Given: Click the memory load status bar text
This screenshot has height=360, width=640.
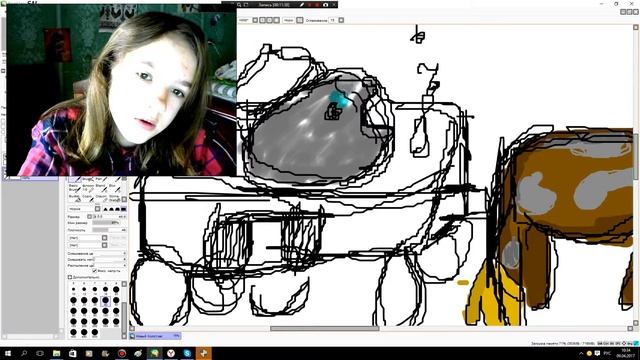Looking at the screenshot, I should (562, 344).
